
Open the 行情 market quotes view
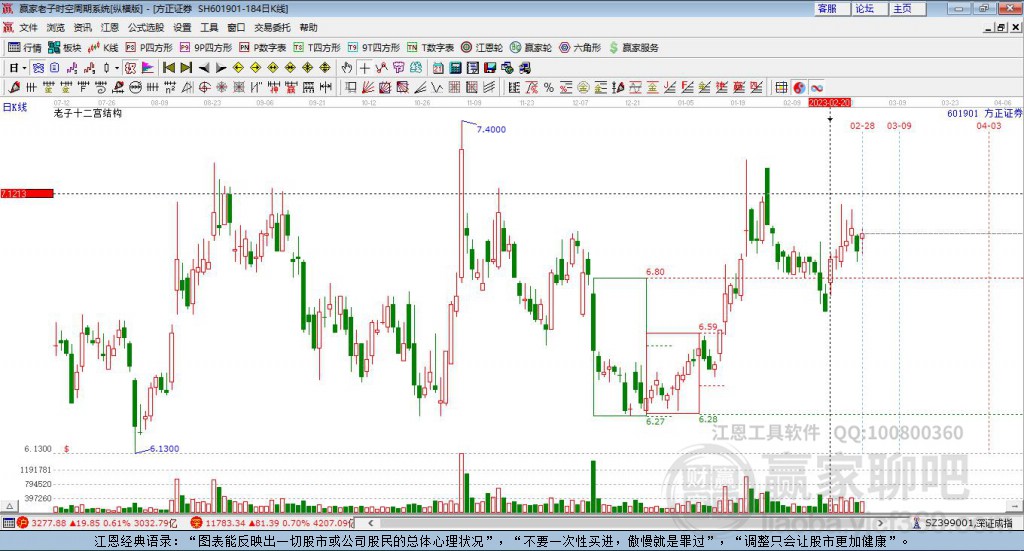24,48
